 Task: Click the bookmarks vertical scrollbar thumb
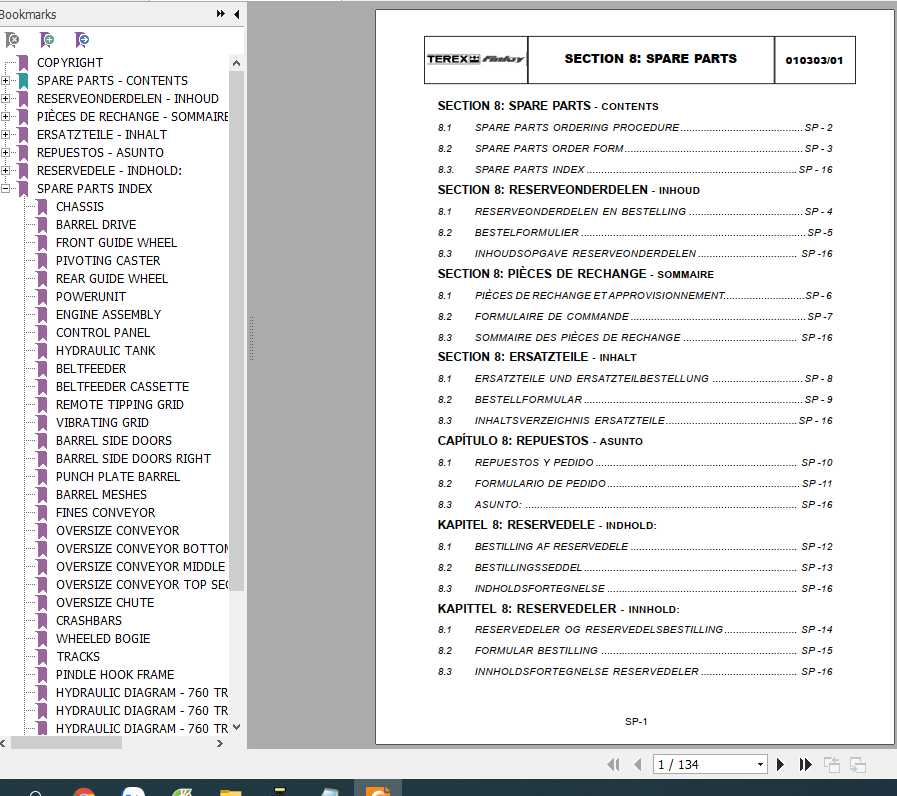(x=236, y=331)
